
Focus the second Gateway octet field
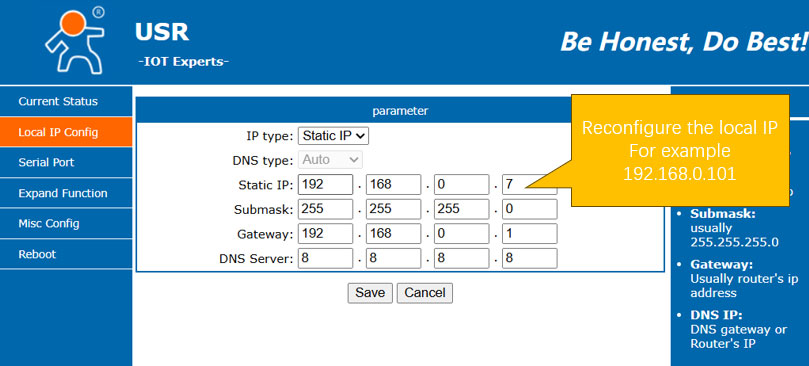click(x=394, y=234)
